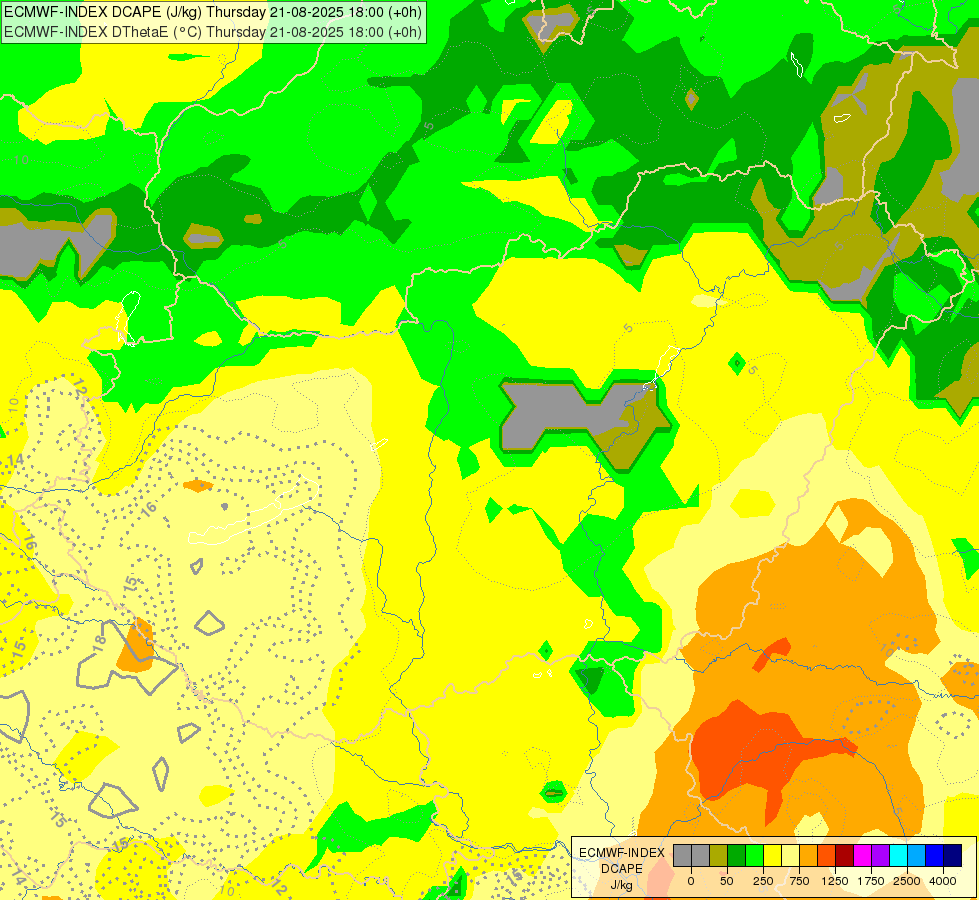Image resolution: width=979 pixels, height=900 pixels.
Task: Pick the cyan legend swatch
Action: [x=898, y=855]
